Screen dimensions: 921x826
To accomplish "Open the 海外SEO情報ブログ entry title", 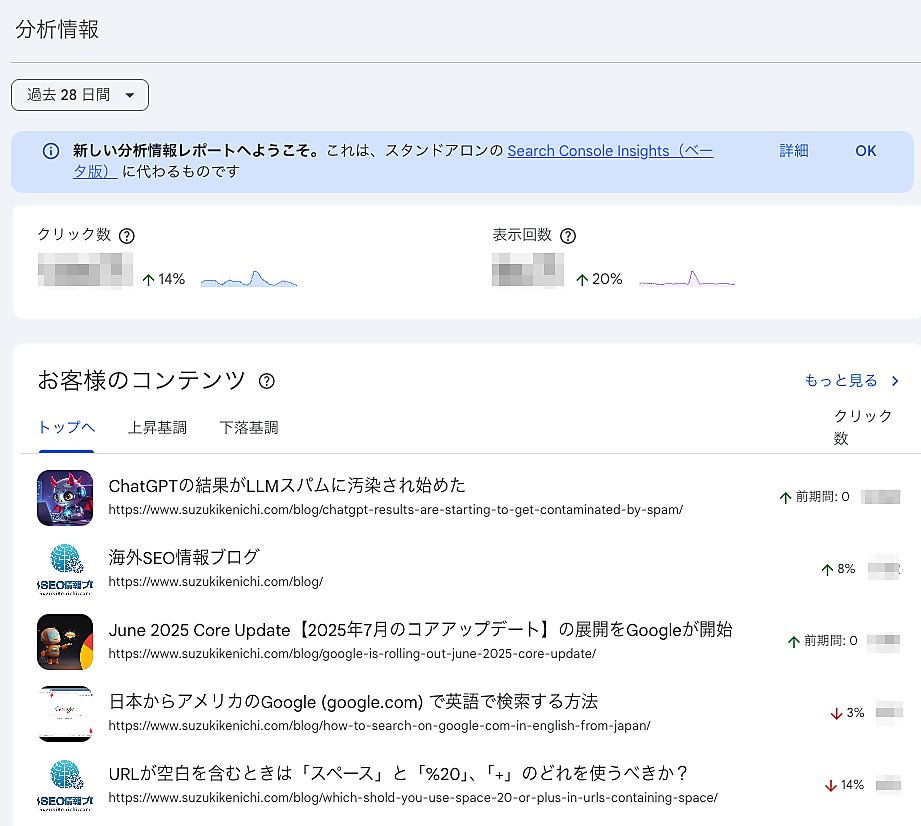I will [x=184, y=558].
